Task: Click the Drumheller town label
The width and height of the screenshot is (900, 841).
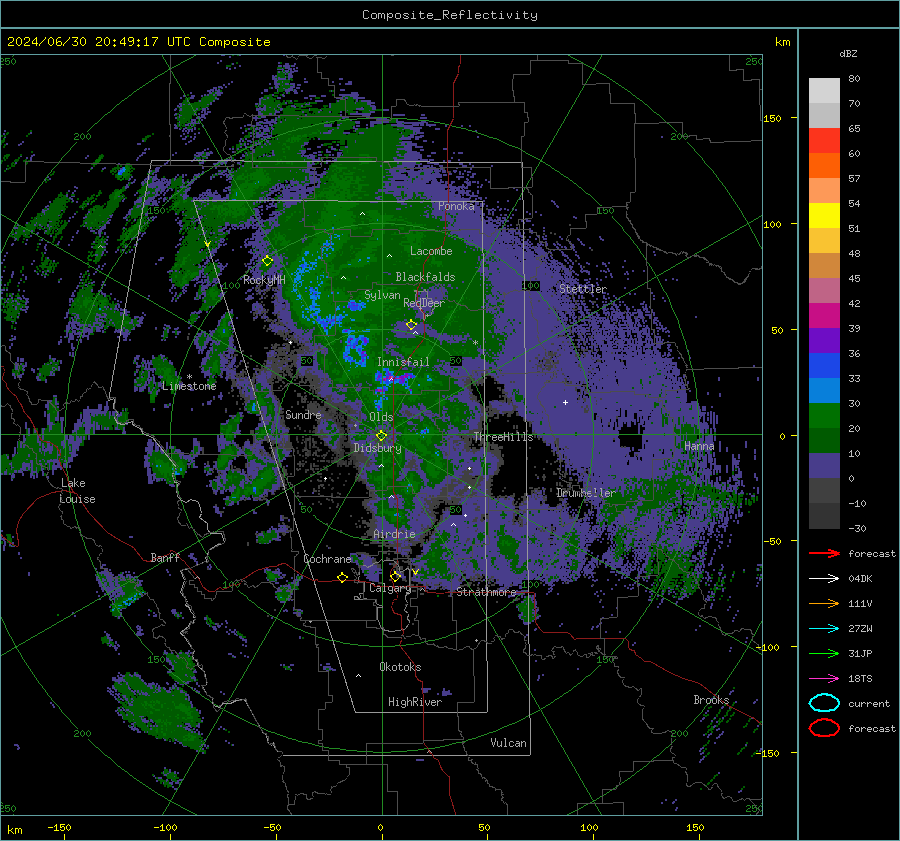Action: (x=585, y=493)
